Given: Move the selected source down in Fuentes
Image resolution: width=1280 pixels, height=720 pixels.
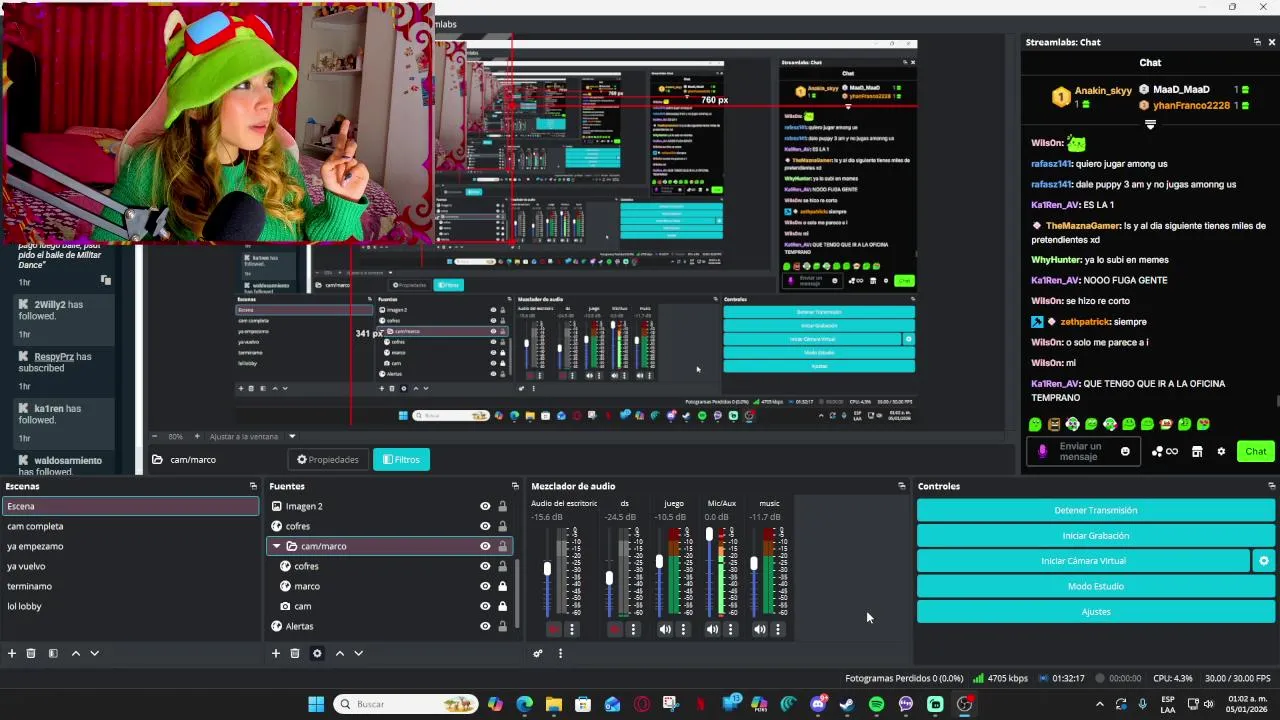Looking at the screenshot, I should [x=358, y=653].
